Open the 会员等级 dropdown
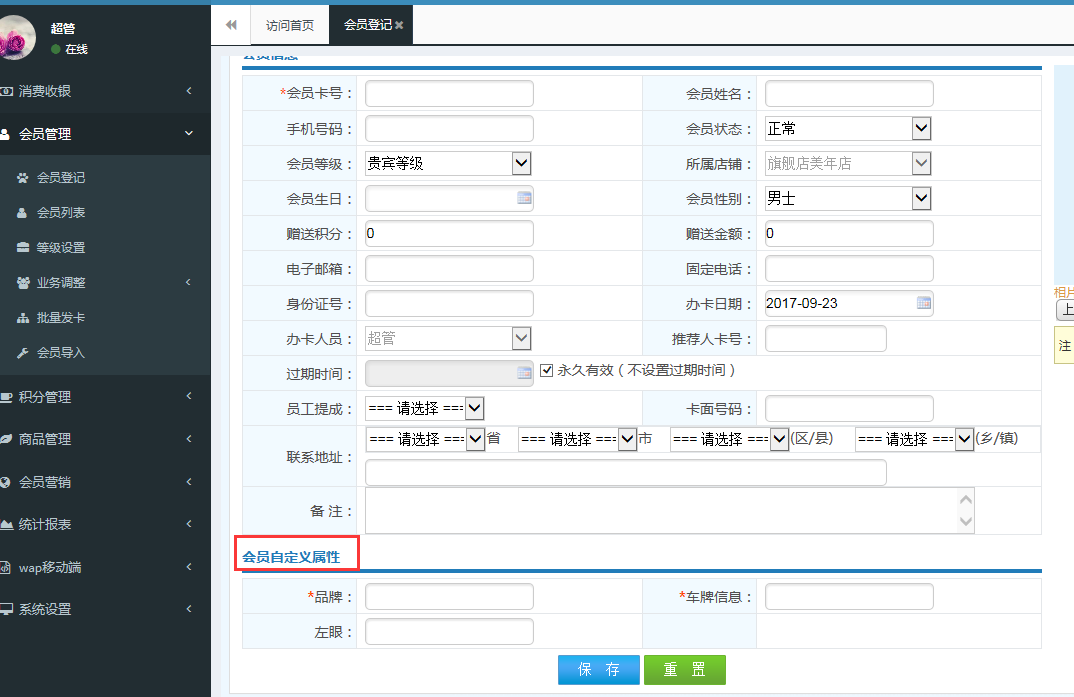 [521, 163]
